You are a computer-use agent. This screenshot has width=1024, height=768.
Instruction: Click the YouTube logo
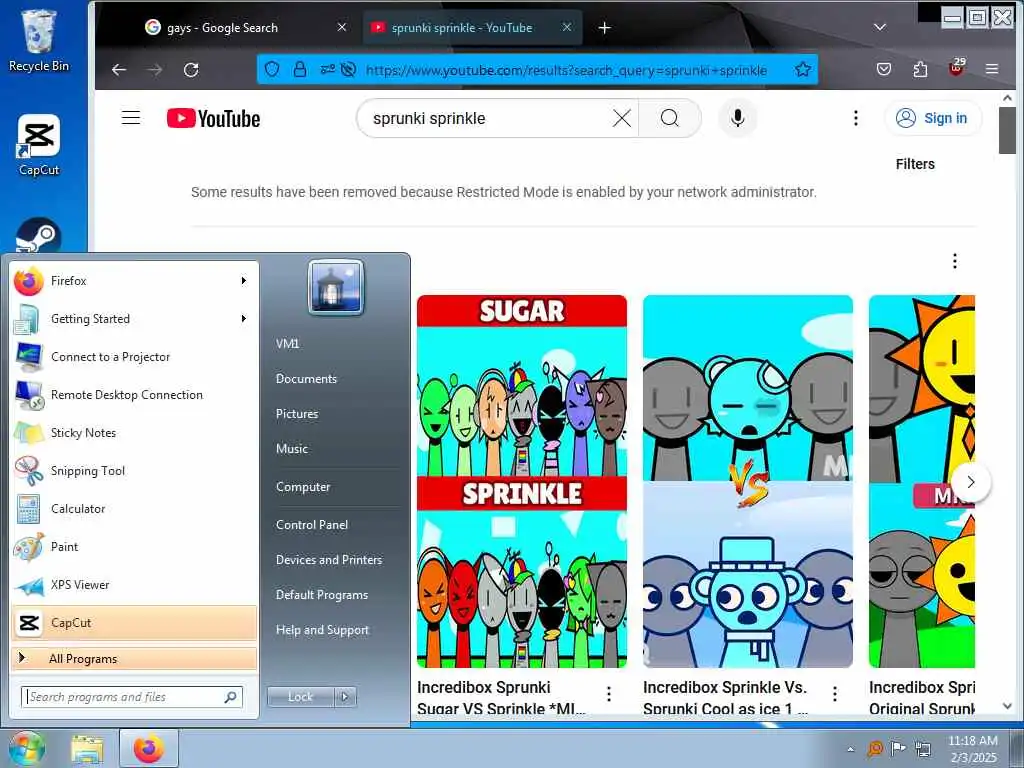pos(214,118)
